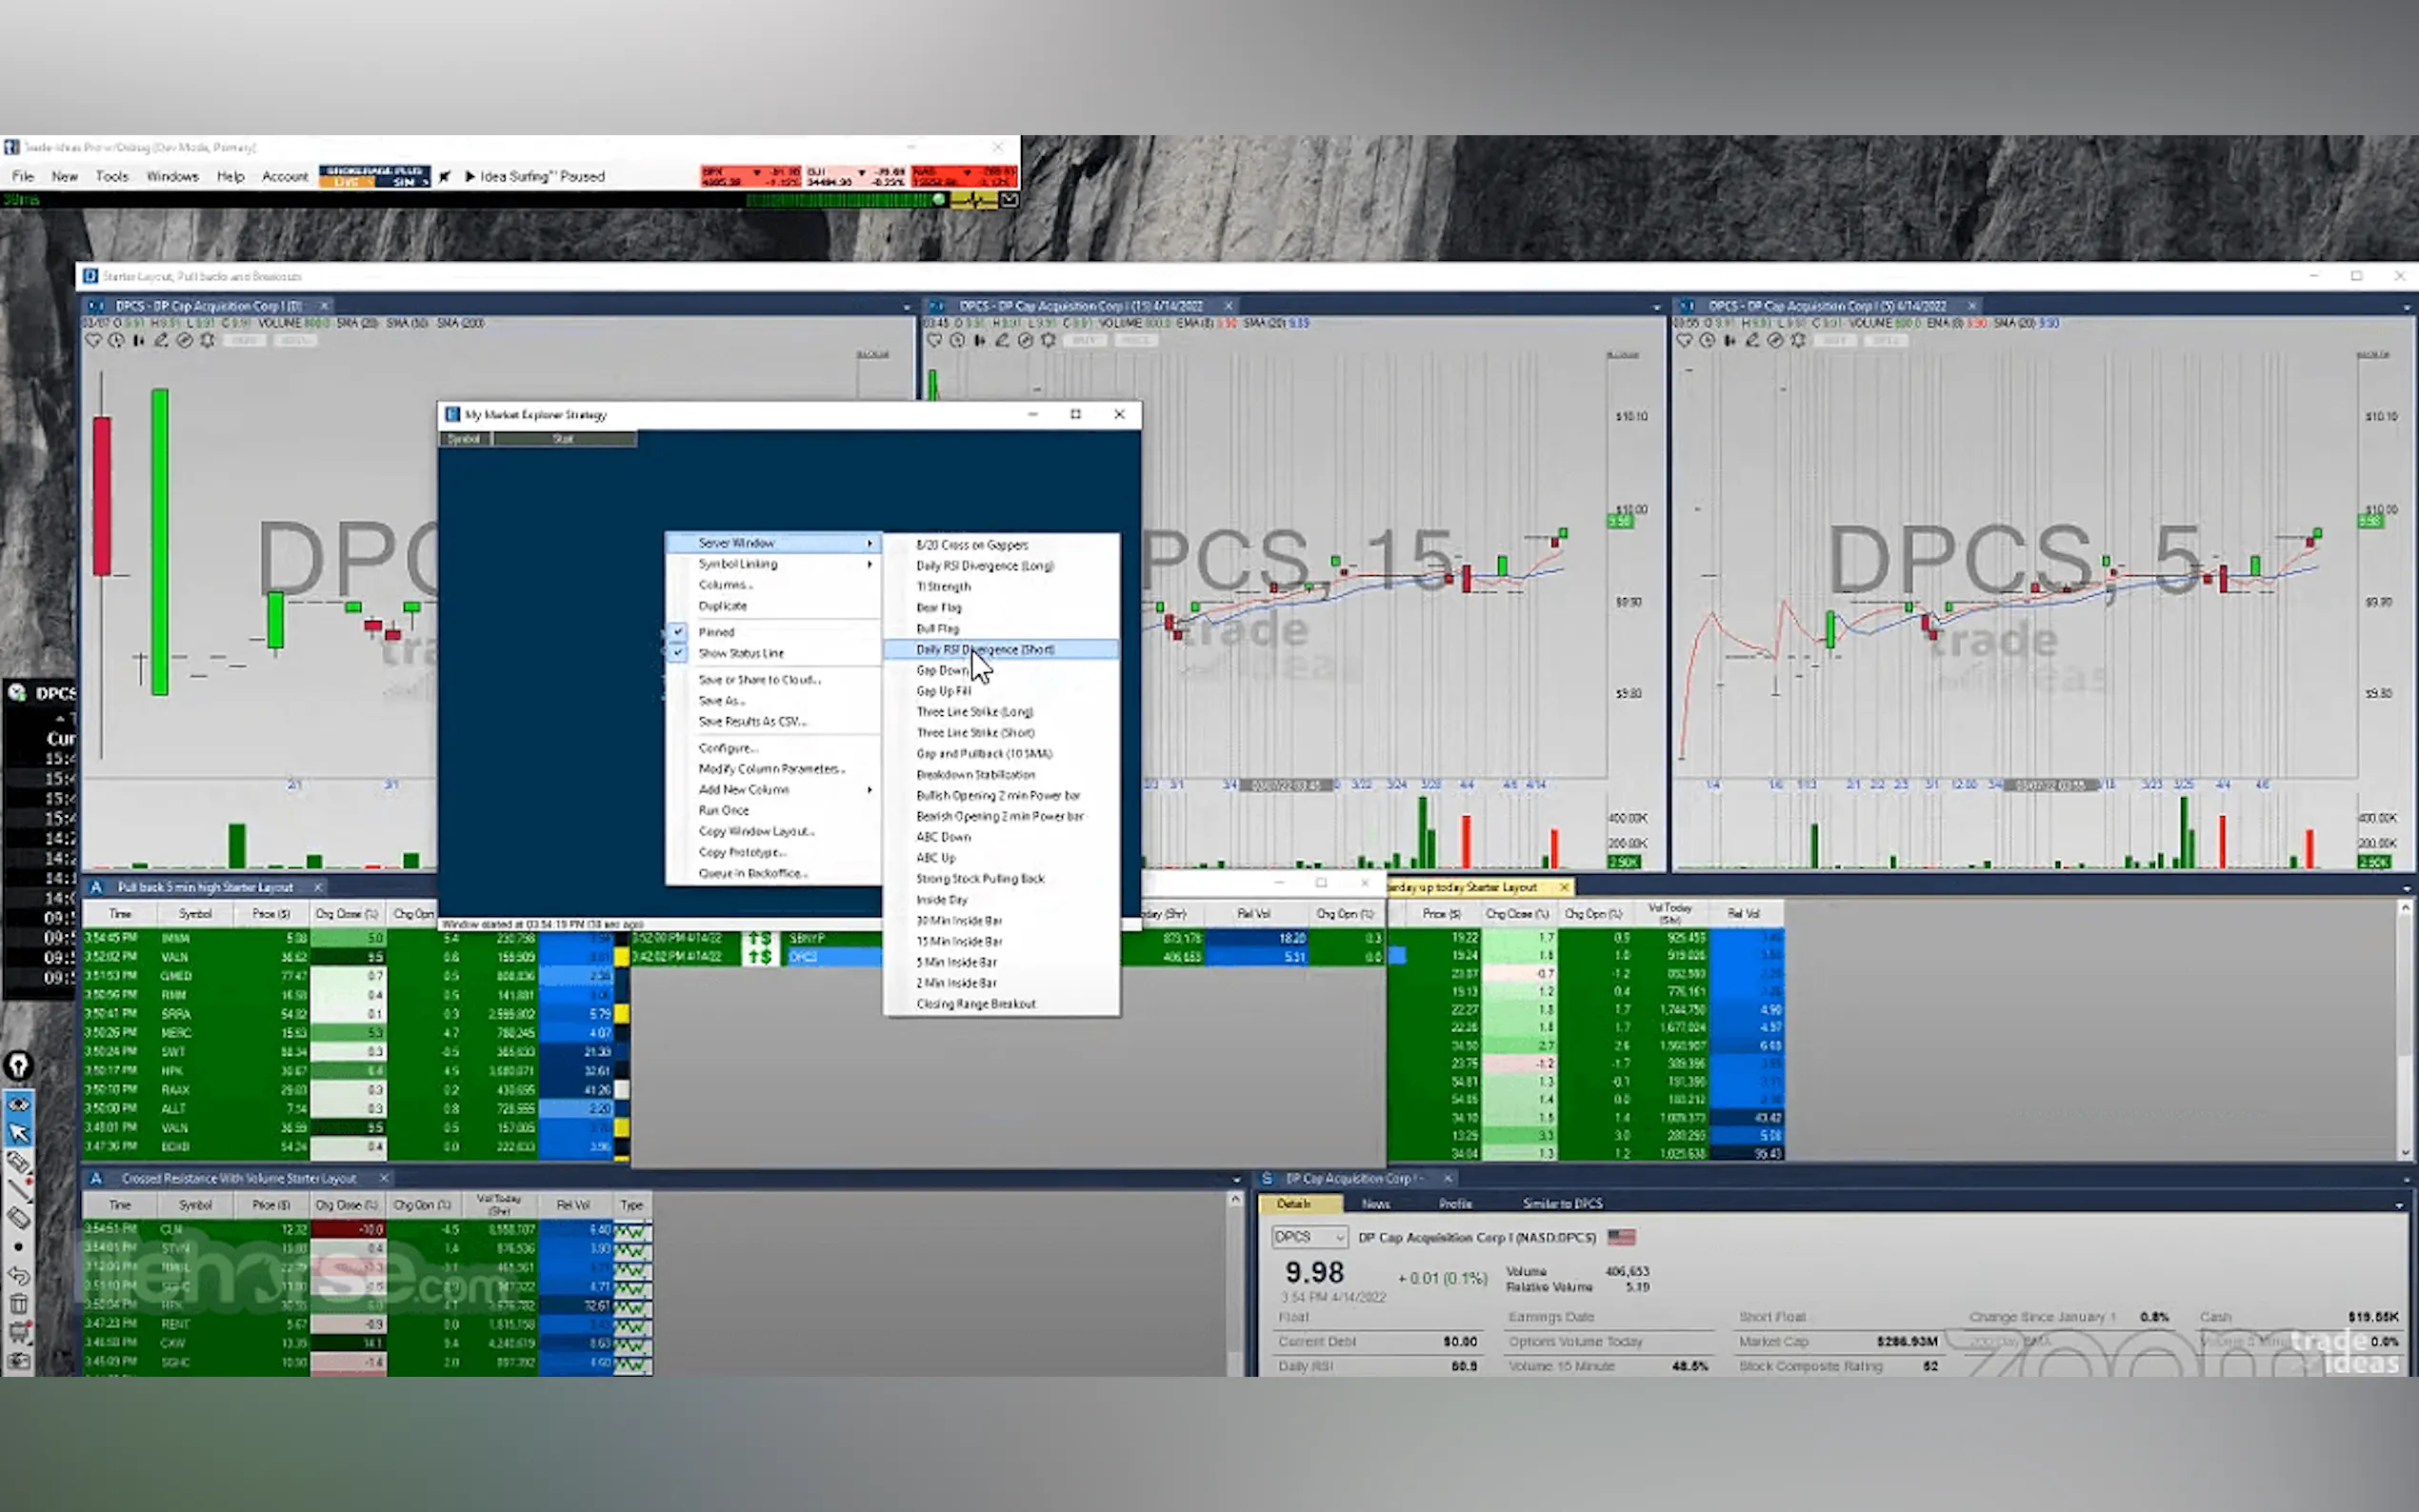Uncheck the Pinned option in context menu
This screenshot has width=2419, height=1512.
pos(716,632)
